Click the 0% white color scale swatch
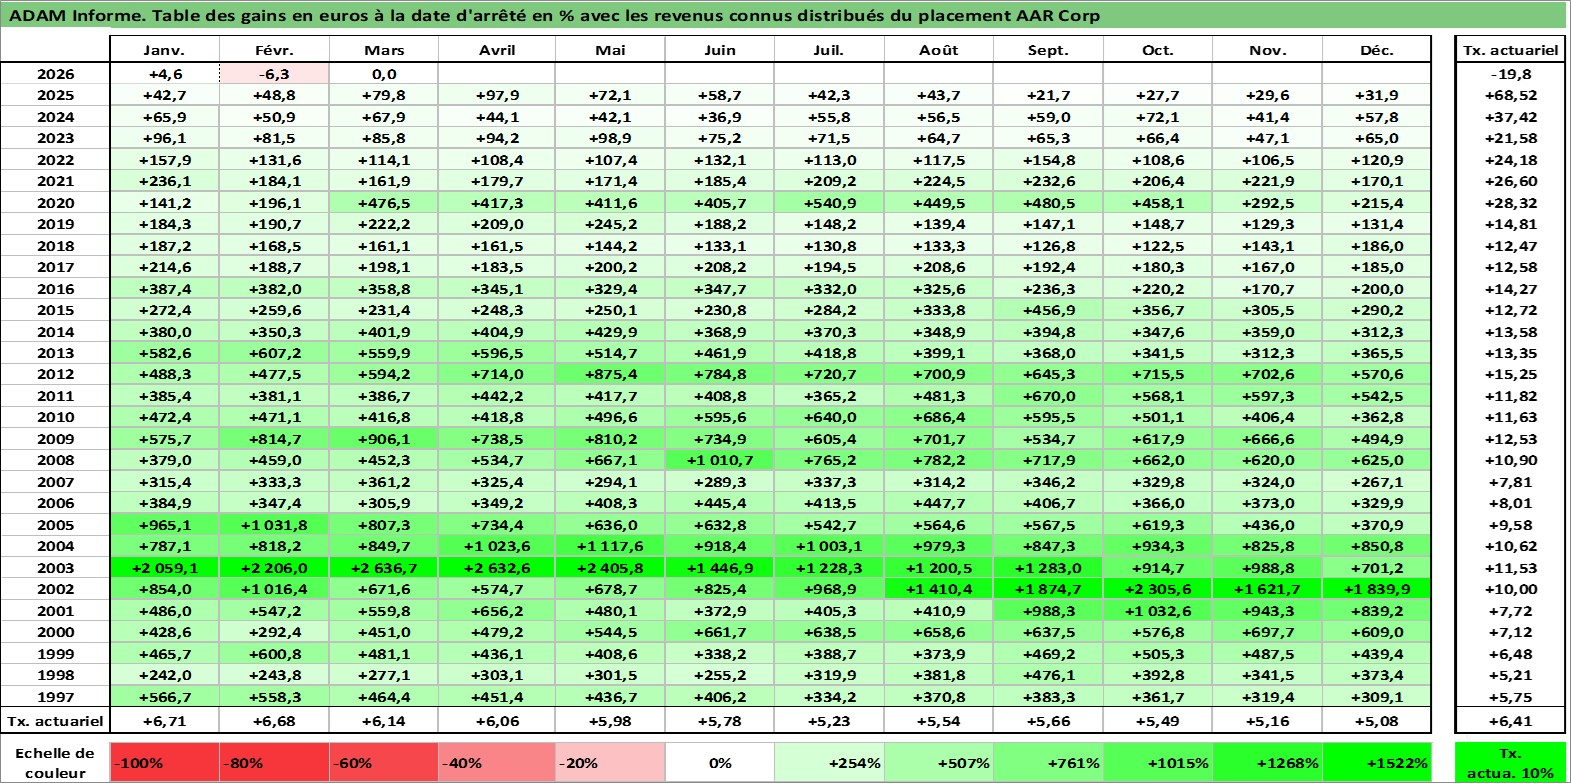Image resolution: width=1571 pixels, height=783 pixels. point(719,762)
